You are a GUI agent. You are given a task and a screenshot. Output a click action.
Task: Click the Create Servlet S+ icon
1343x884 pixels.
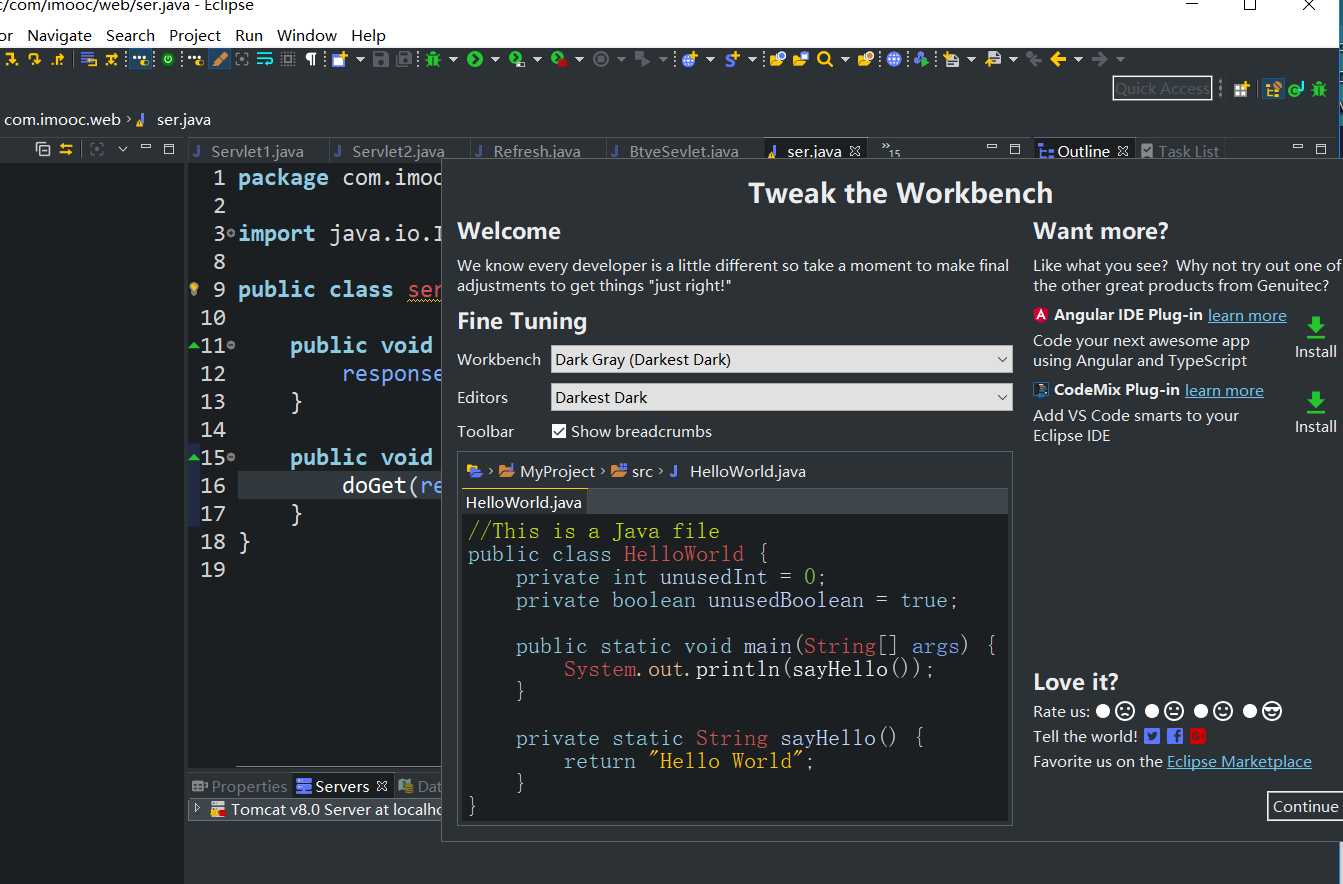click(x=732, y=59)
